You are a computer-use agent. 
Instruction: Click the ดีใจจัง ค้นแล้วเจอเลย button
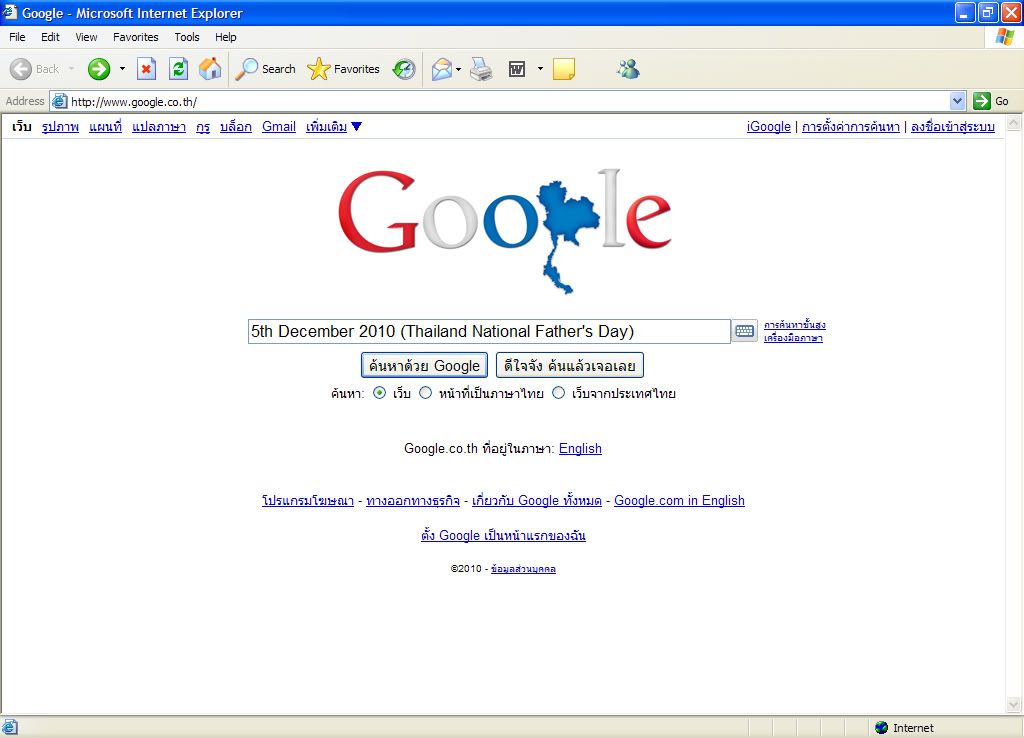click(569, 366)
